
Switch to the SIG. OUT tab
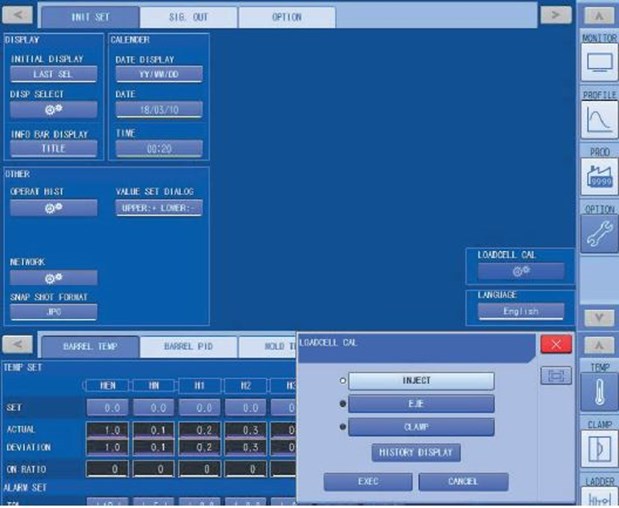(x=188, y=17)
